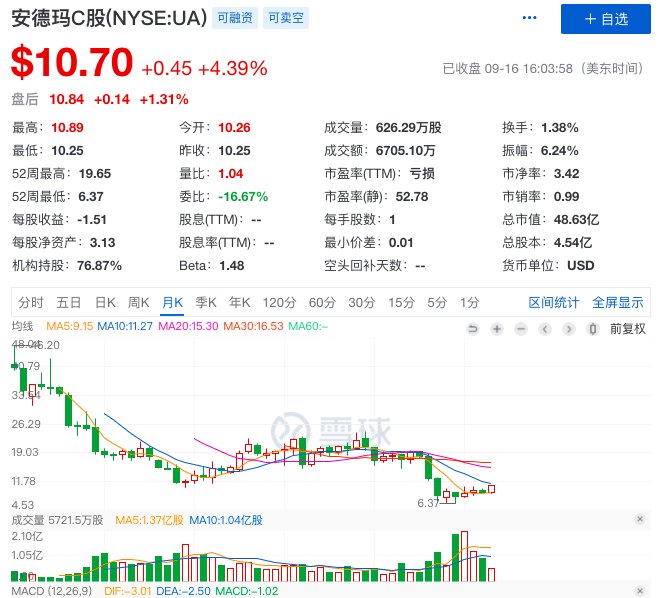This screenshot has width=672, height=598.
Task: Switch to the 周K chart tab
Action: click(x=138, y=303)
